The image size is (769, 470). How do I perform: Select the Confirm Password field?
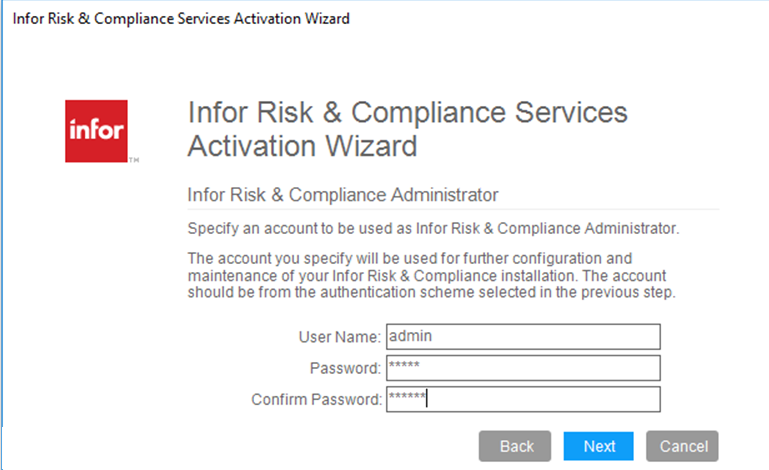tap(523, 400)
